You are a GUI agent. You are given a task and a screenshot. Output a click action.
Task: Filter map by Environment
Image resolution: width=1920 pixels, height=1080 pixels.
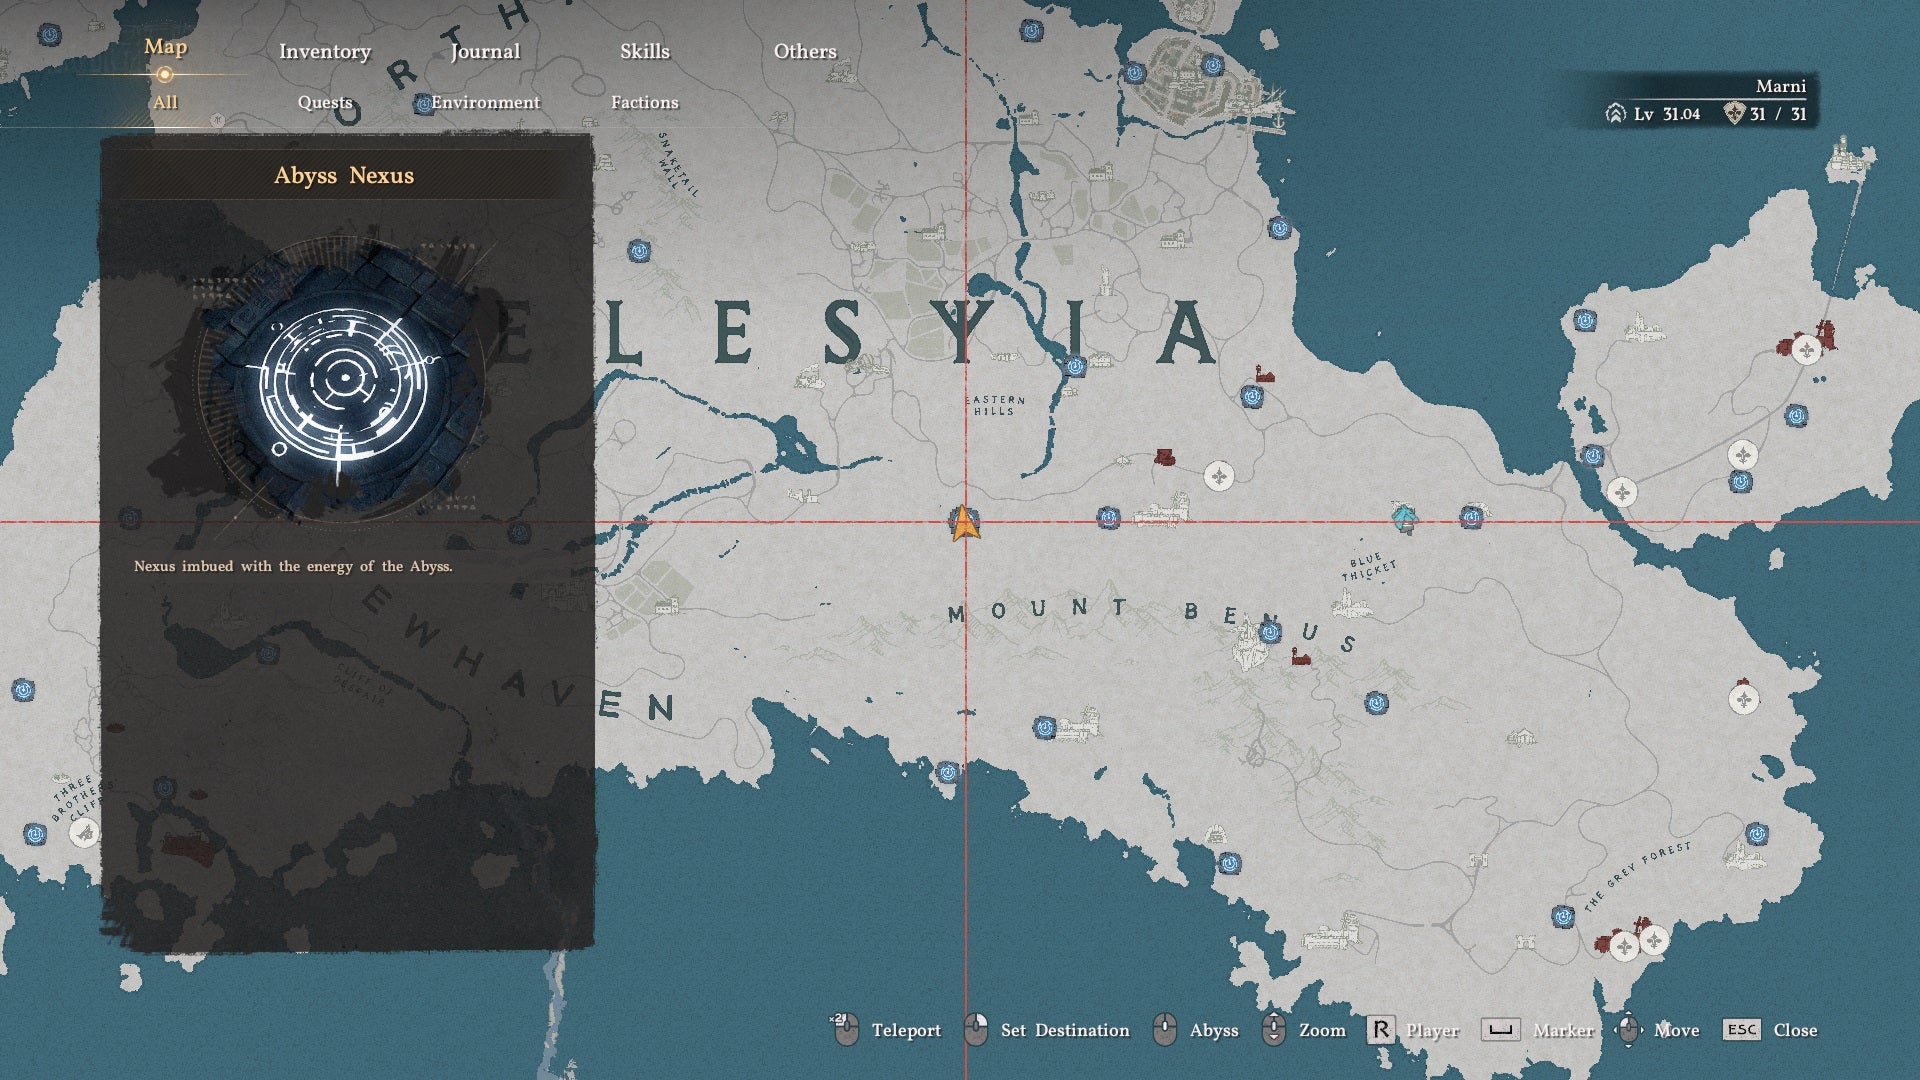486,102
